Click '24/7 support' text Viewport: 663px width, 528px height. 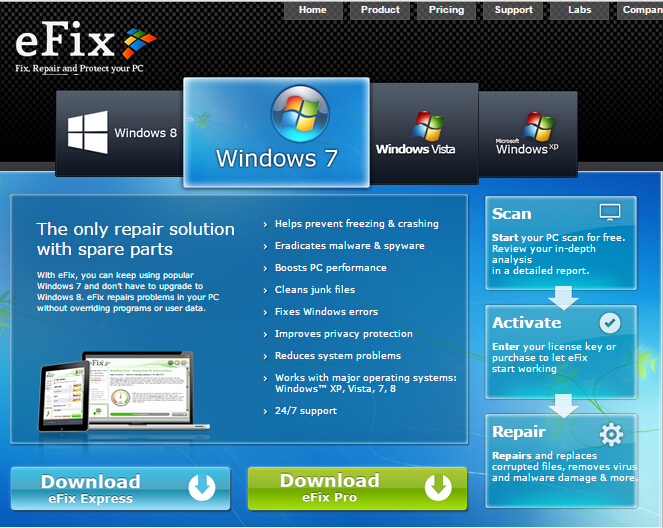pos(306,411)
